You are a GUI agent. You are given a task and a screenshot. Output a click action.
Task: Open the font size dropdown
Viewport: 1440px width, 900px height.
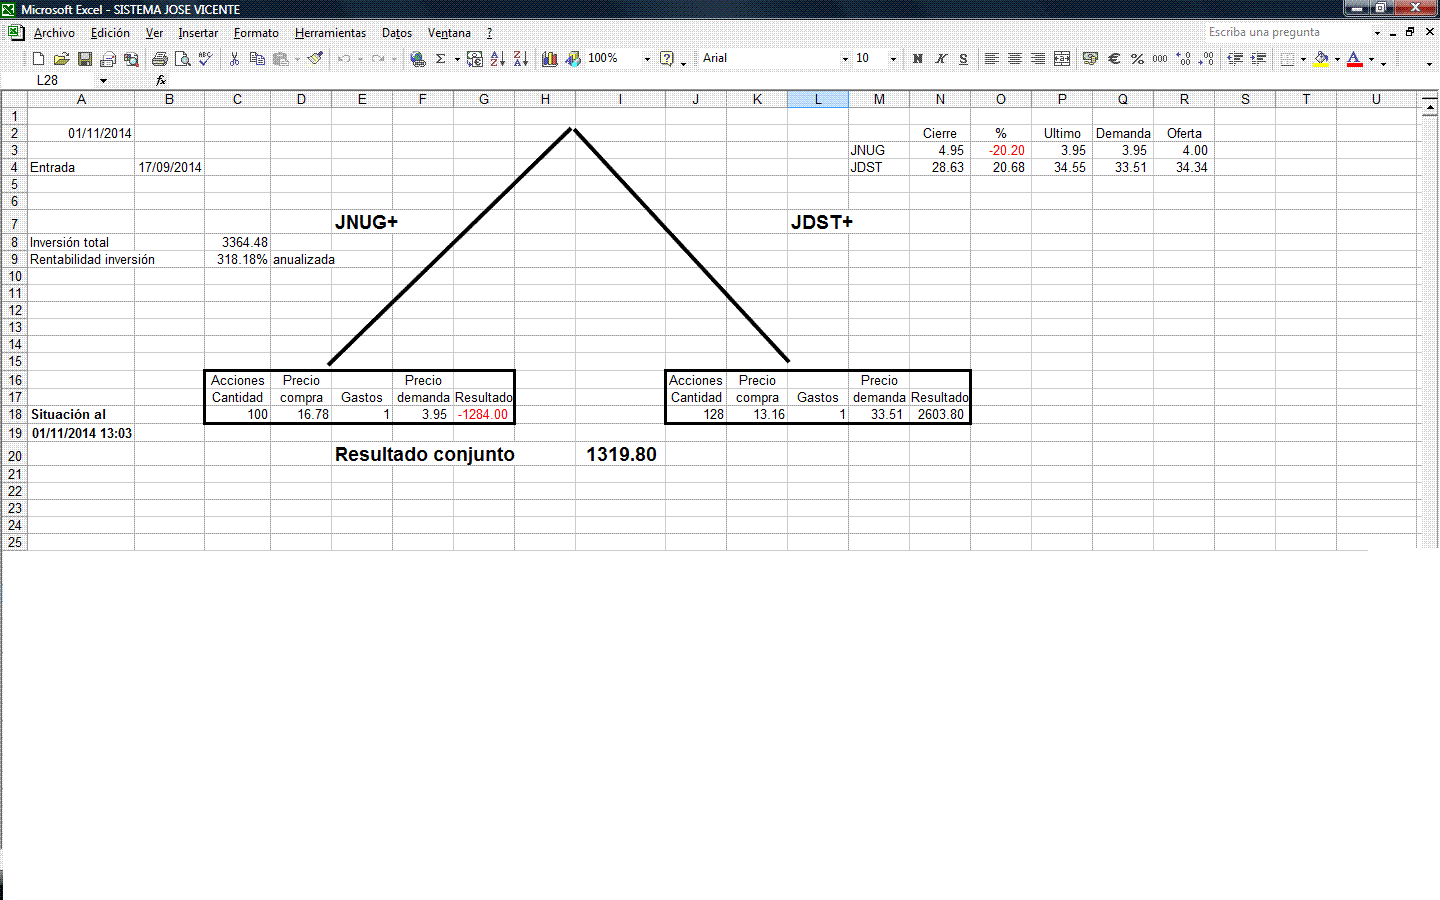(x=893, y=59)
